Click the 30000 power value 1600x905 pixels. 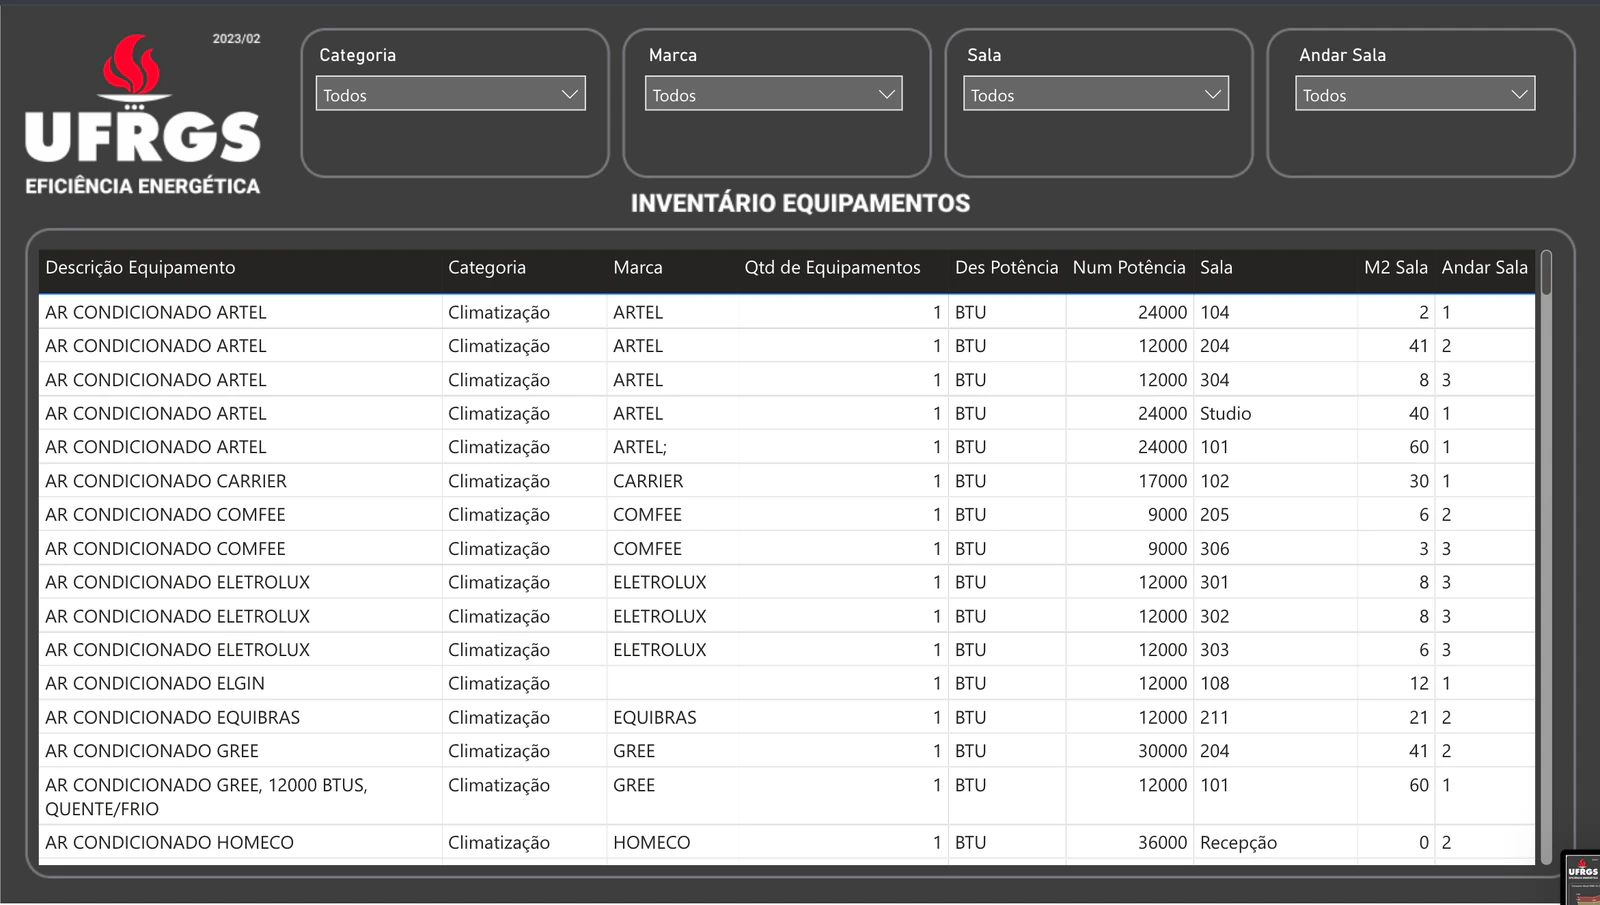[1162, 751]
